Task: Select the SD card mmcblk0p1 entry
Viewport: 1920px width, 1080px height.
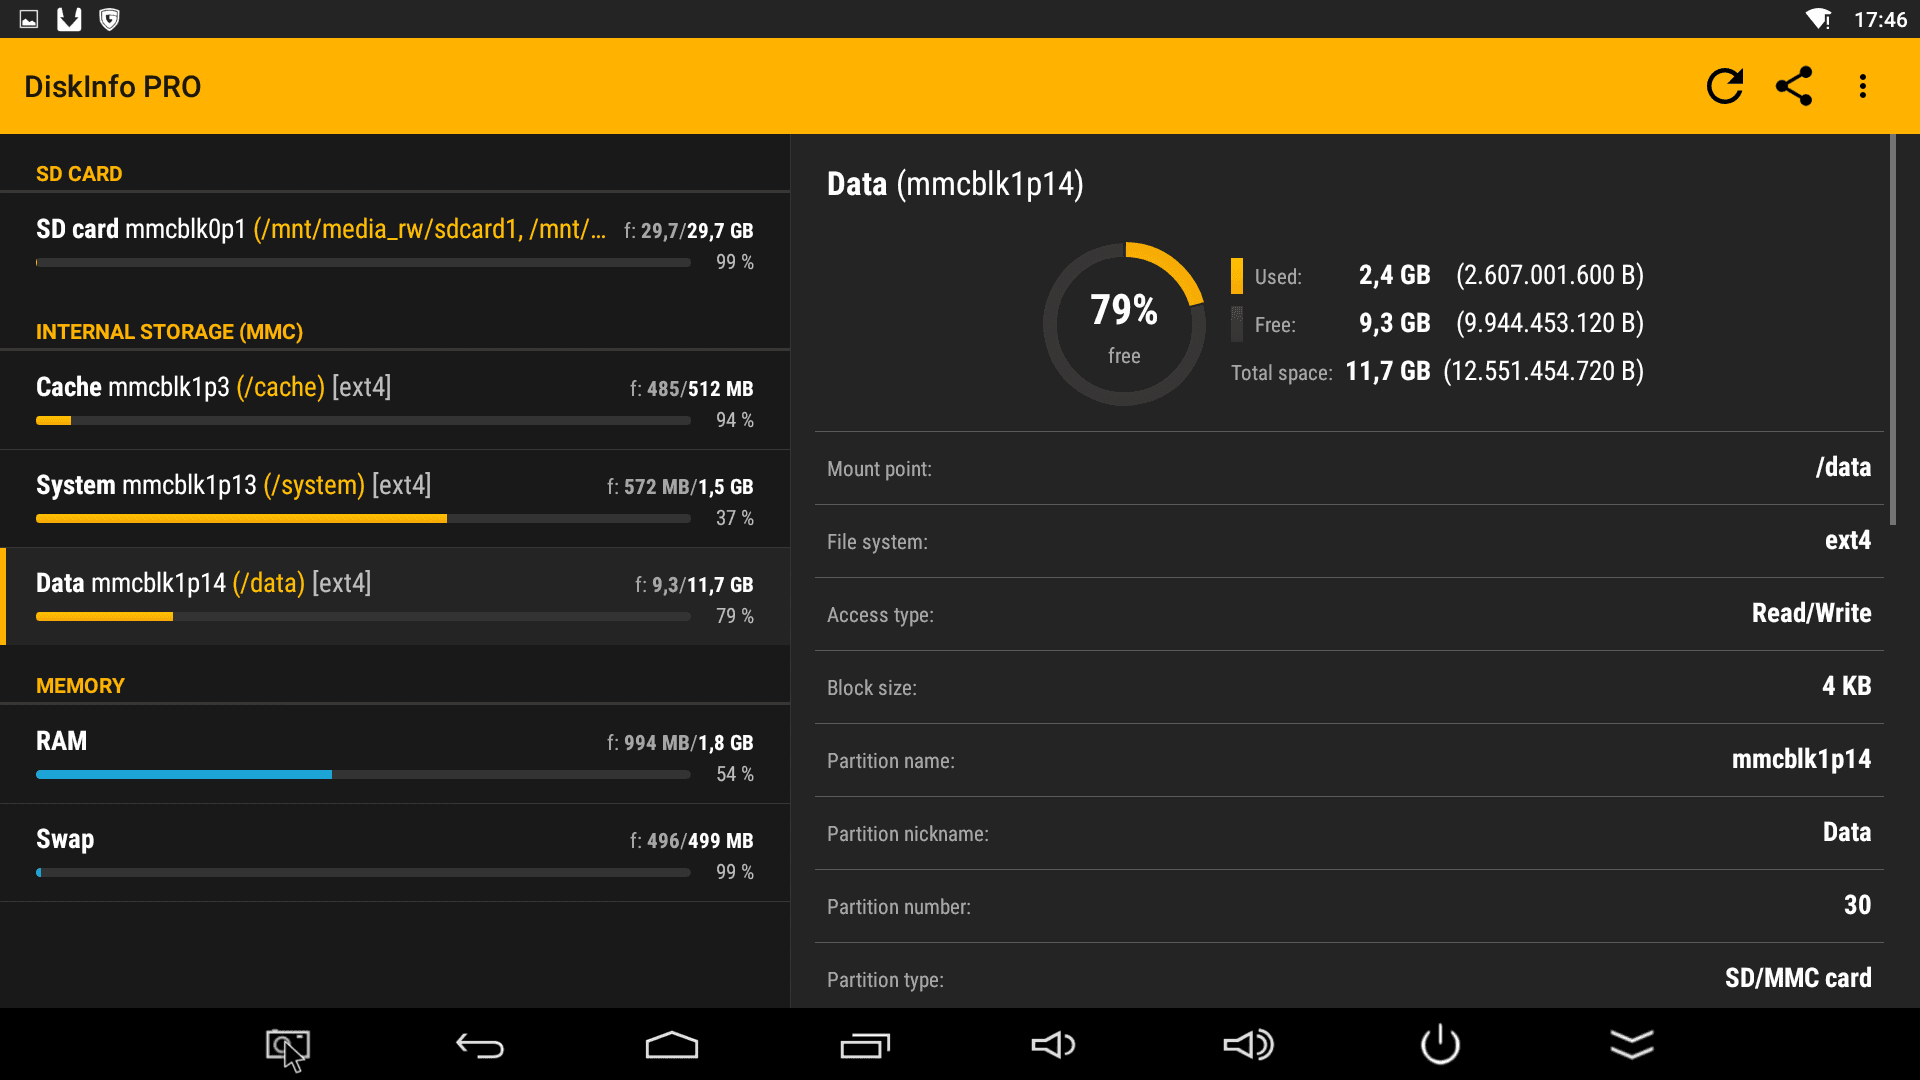Action: point(395,243)
